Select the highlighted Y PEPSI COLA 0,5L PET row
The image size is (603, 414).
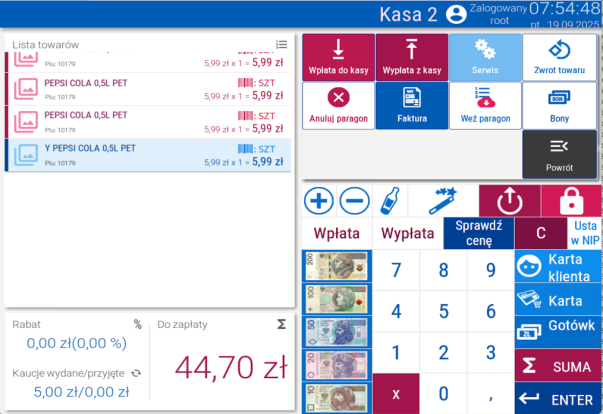click(x=148, y=155)
